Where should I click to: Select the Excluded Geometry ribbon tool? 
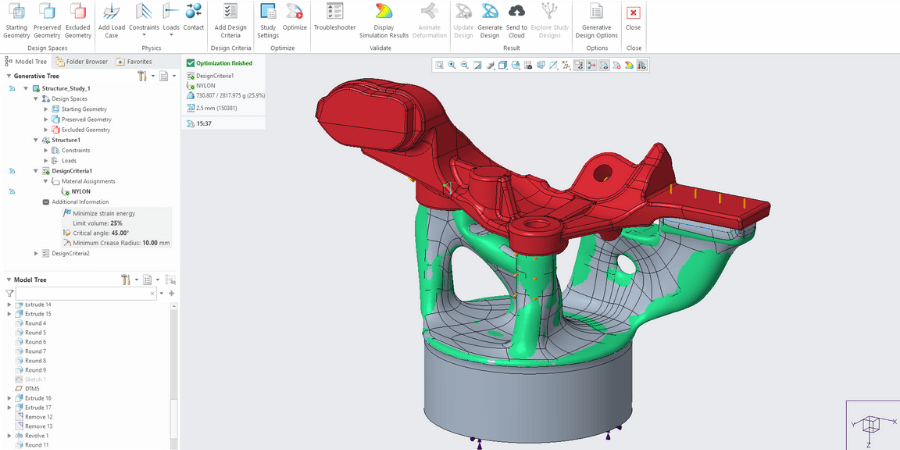coord(78,12)
